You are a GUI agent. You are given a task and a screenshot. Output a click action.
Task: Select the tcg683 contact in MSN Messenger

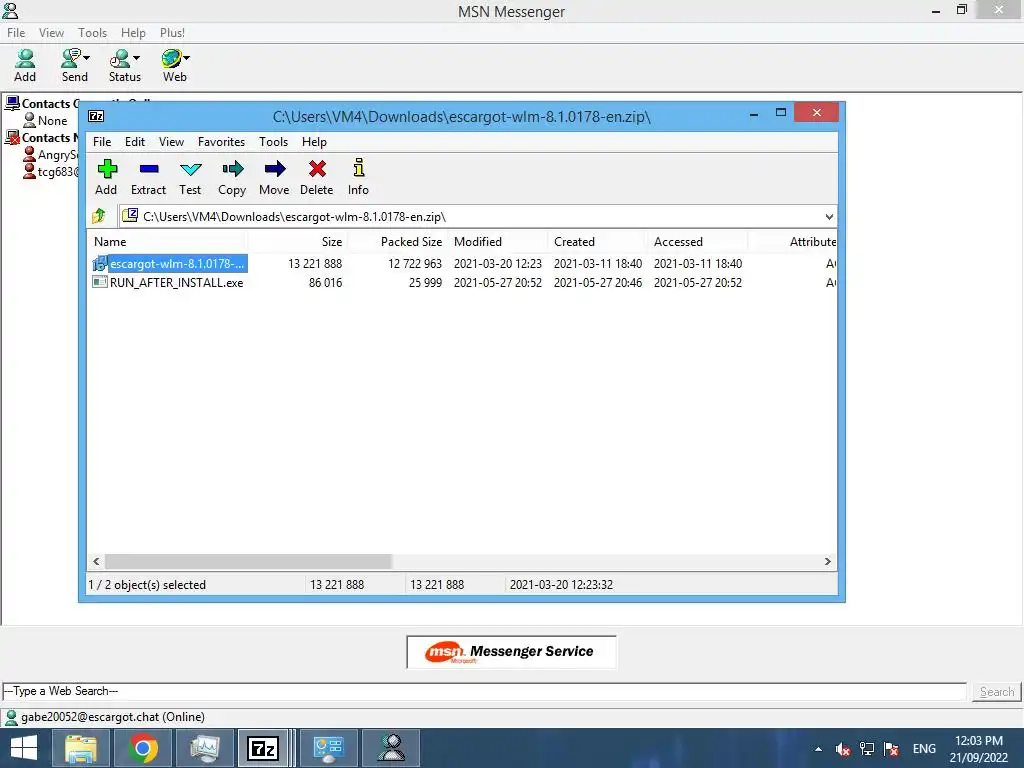point(51,172)
